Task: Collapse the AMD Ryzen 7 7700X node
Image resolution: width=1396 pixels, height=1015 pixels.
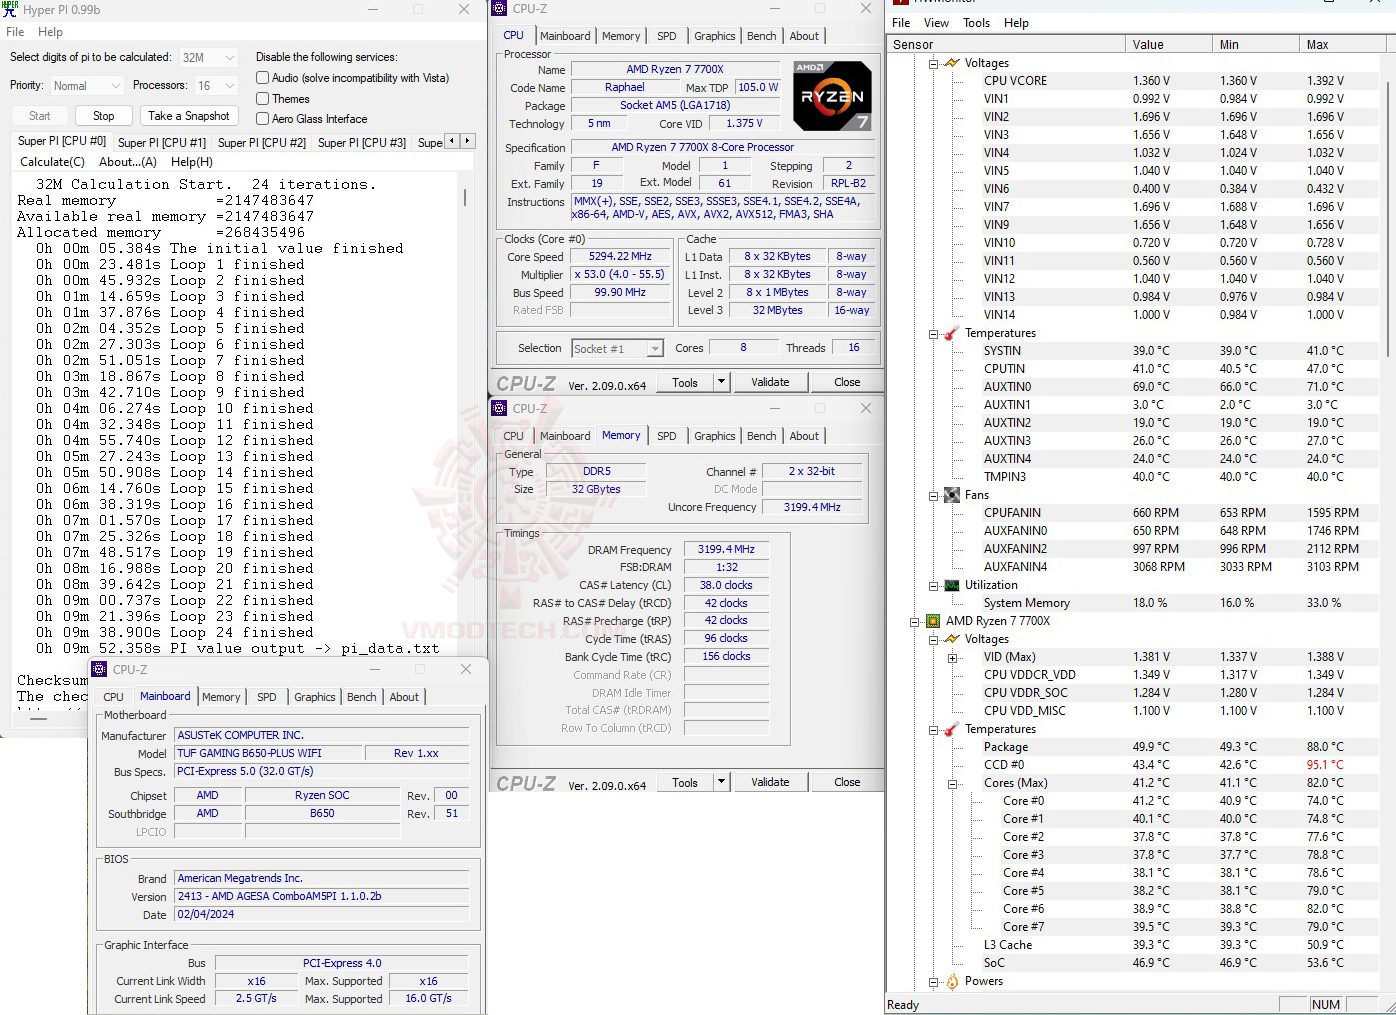Action: pos(914,621)
